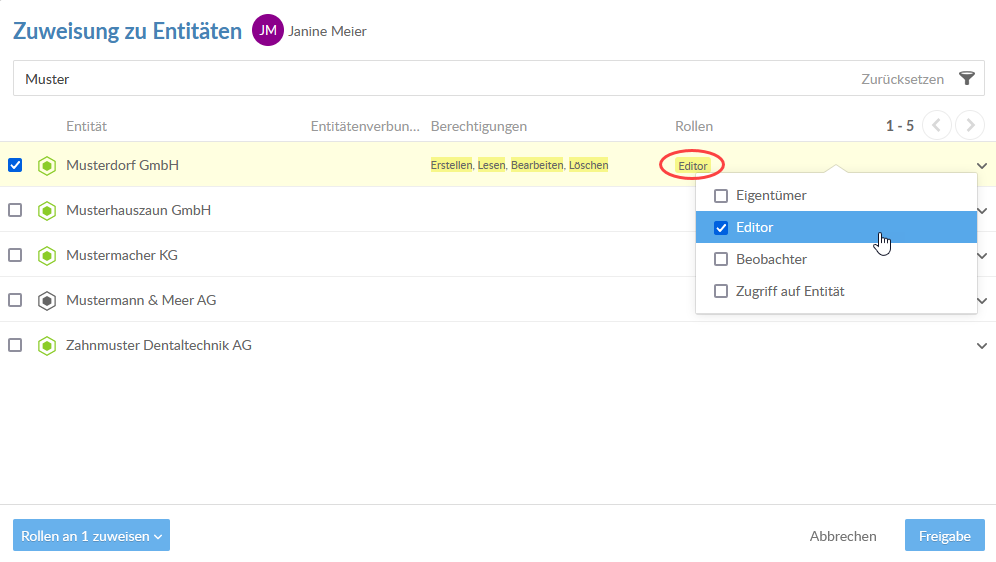Viewport: 996px width, 562px height.
Task: Tick the Zugriff auf Entität checkbox
Action: [x=721, y=291]
